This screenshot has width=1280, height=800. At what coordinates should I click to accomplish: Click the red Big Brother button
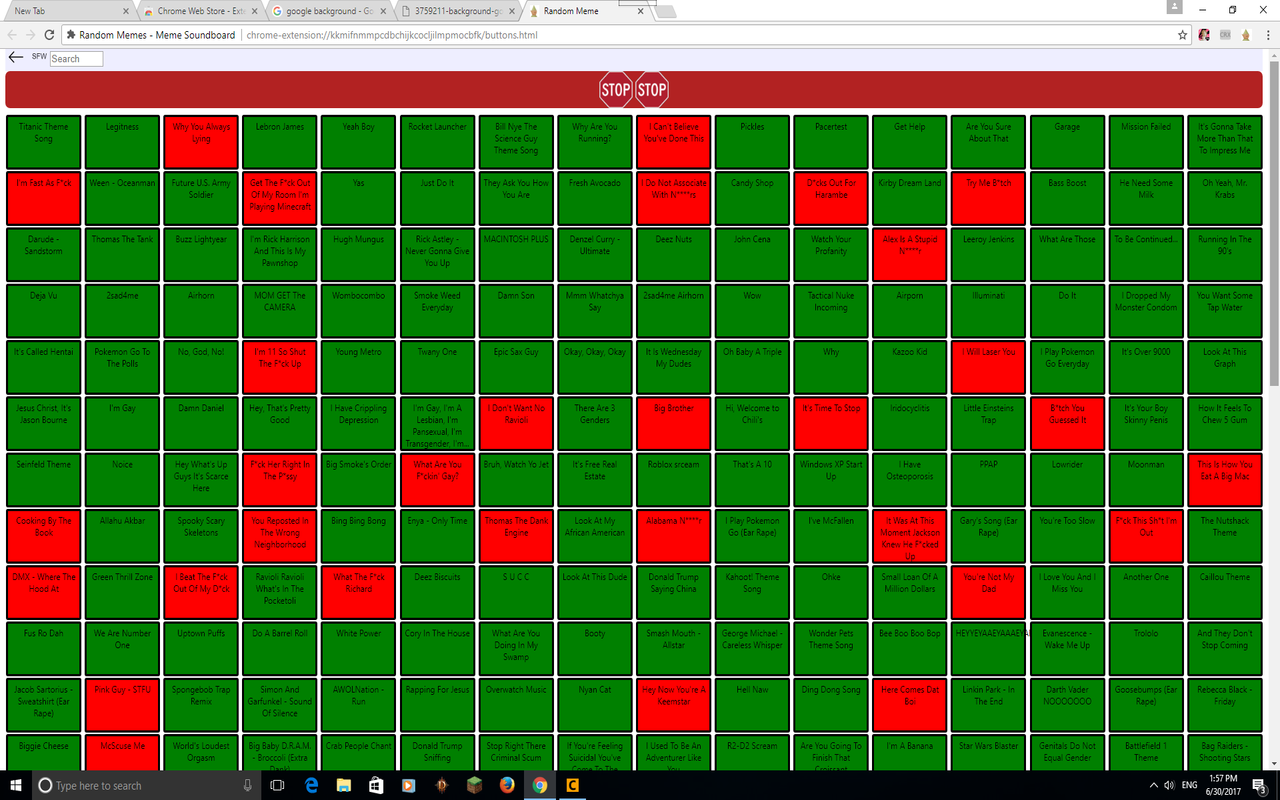click(673, 423)
